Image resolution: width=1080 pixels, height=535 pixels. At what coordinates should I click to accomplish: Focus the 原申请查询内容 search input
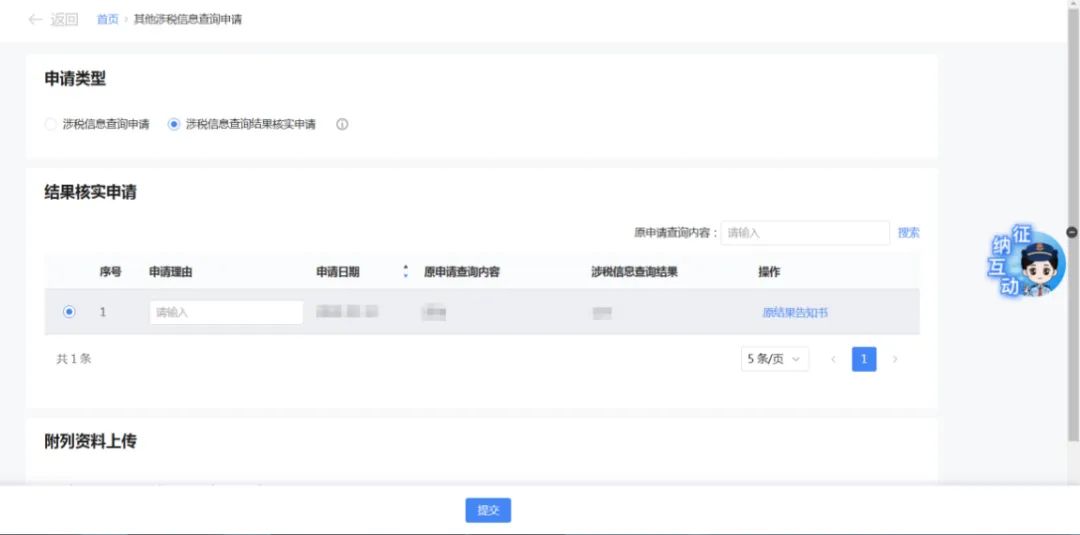(x=805, y=233)
